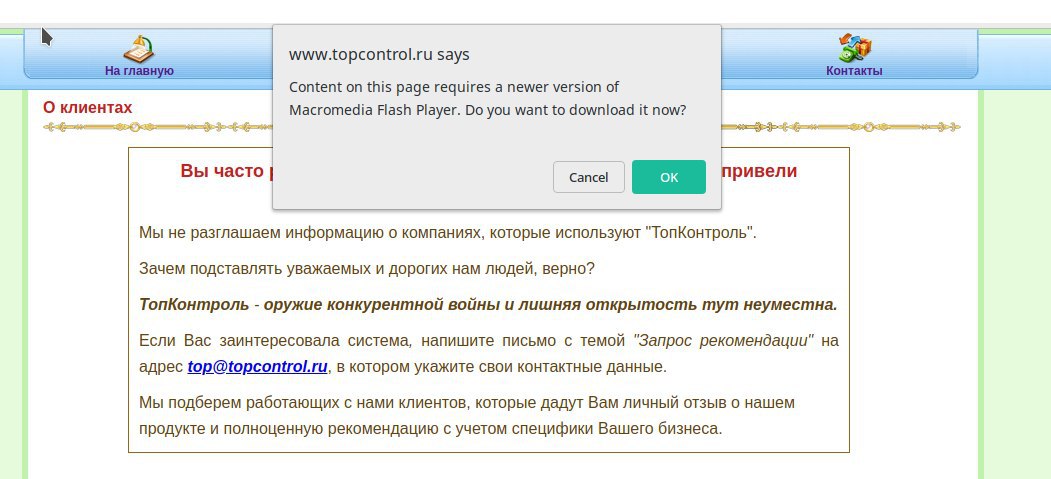Click the paragraph starting 'Мы не разглашаем информацию'
1051x479 pixels.
pos(448,233)
